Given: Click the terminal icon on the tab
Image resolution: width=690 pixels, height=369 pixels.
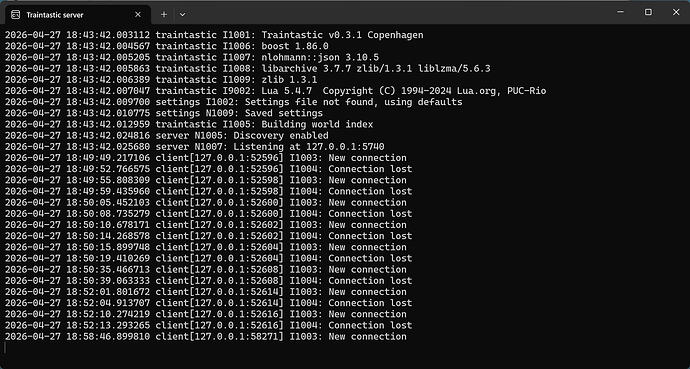Looking at the screenshot, I should (15, 15).
